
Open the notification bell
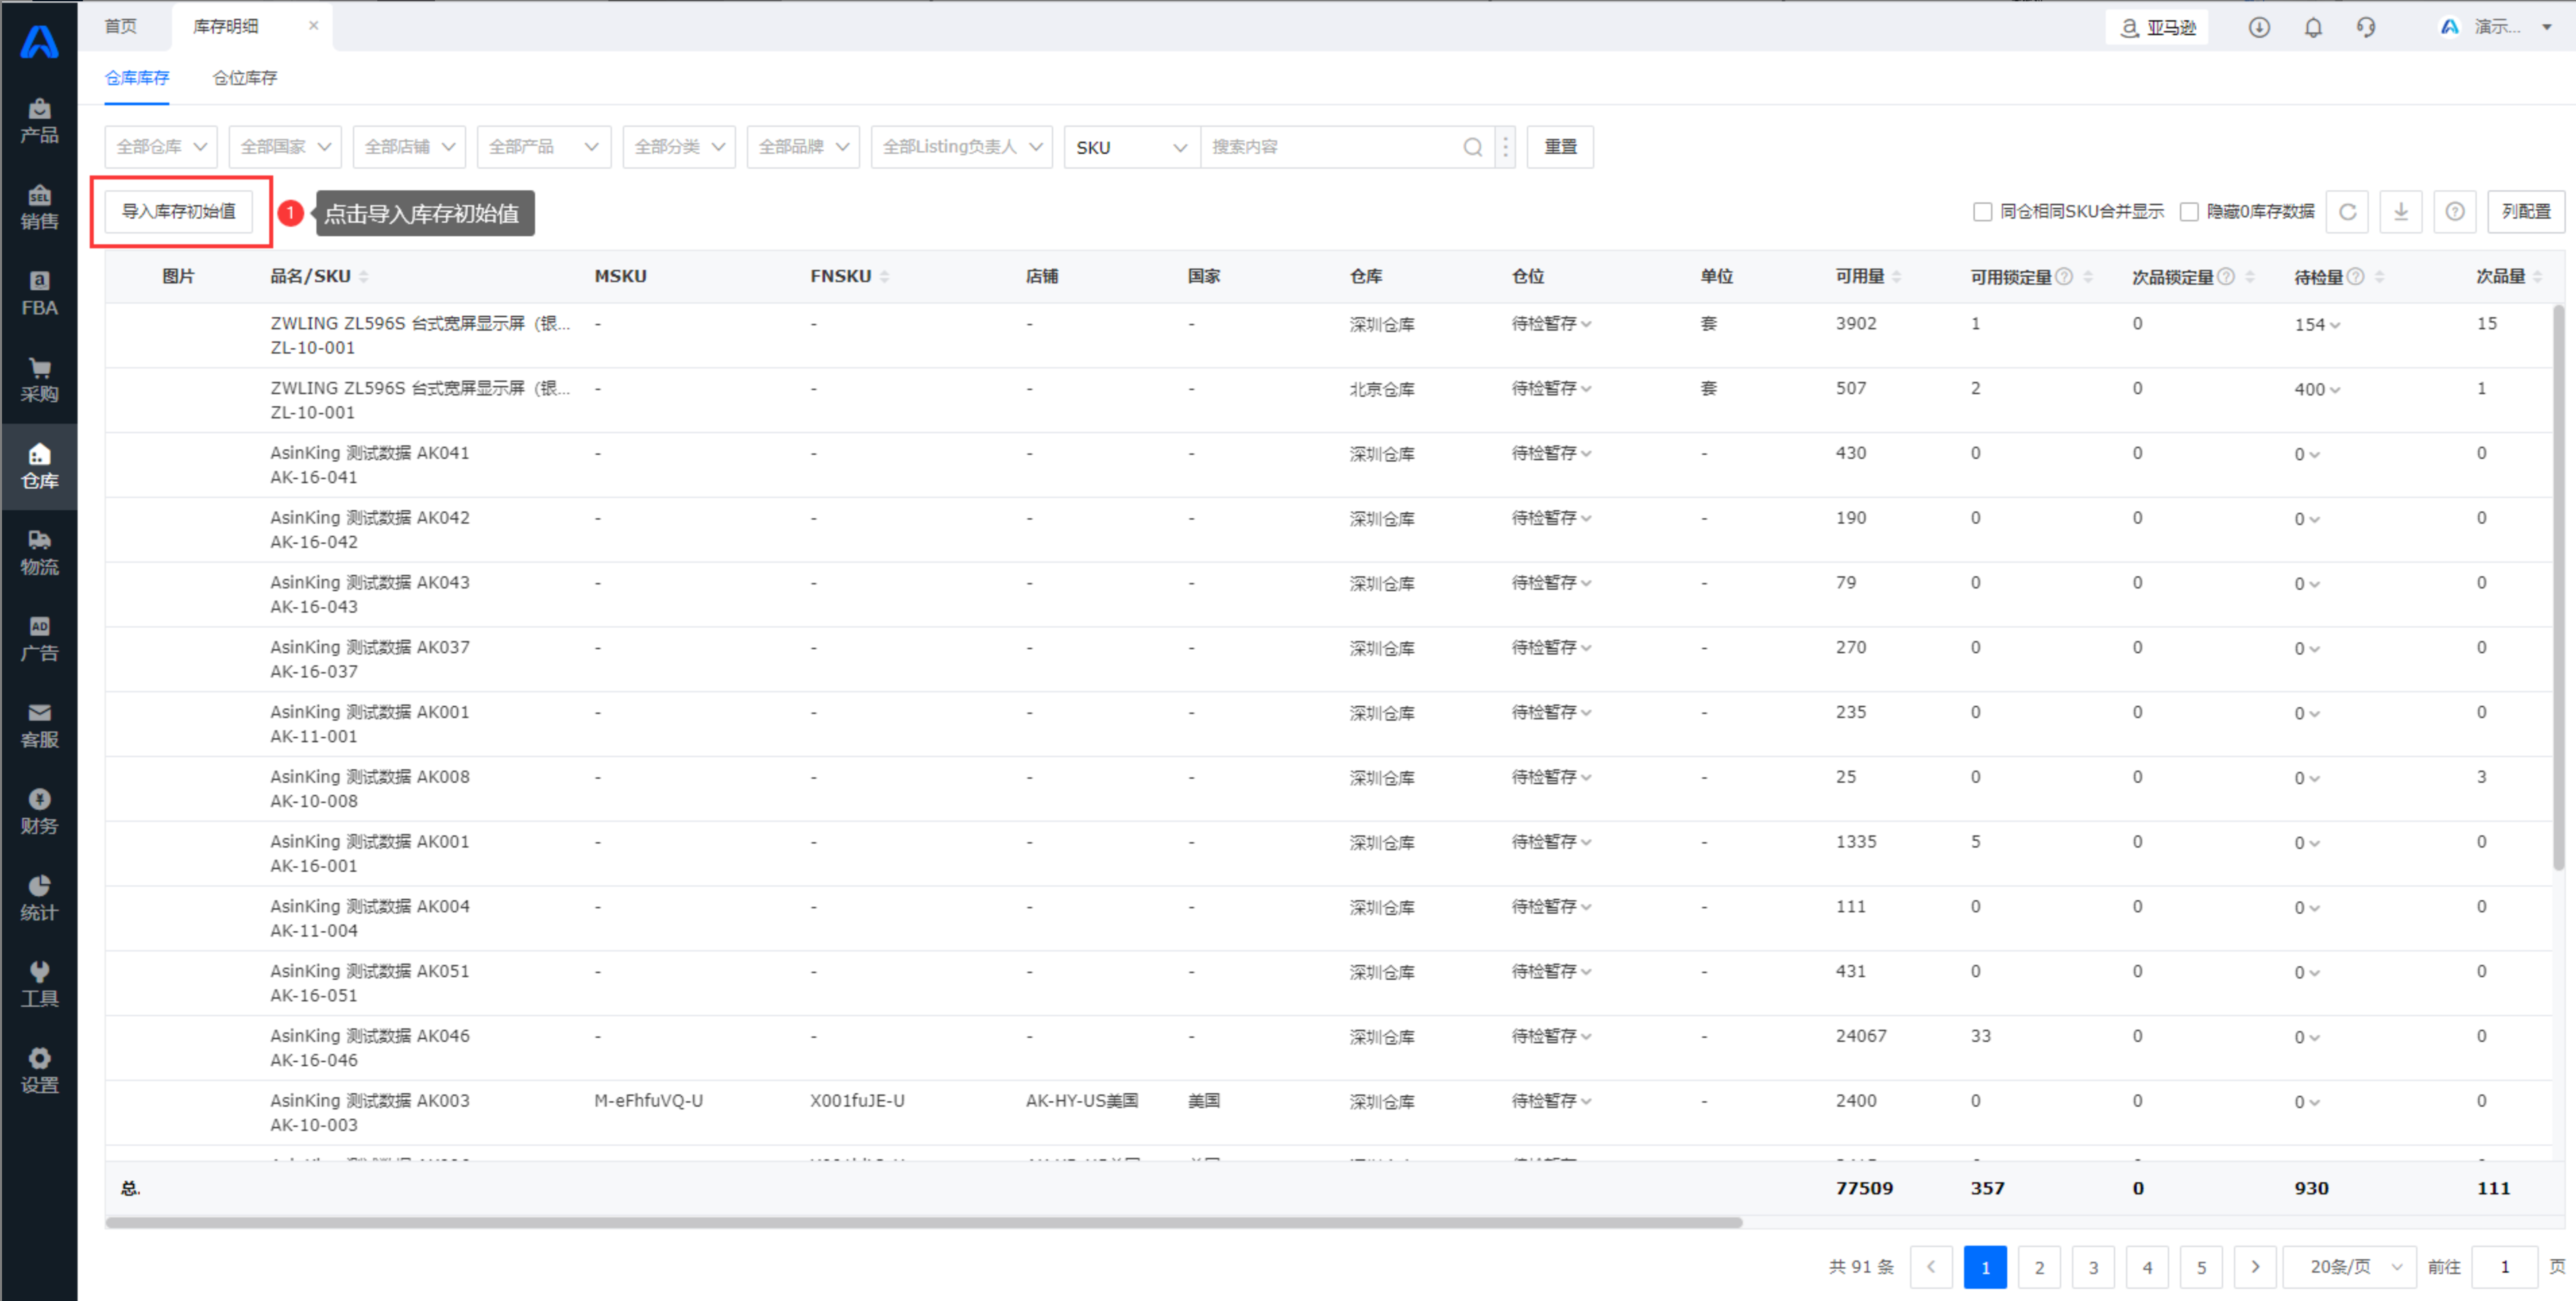point(2313,27)
